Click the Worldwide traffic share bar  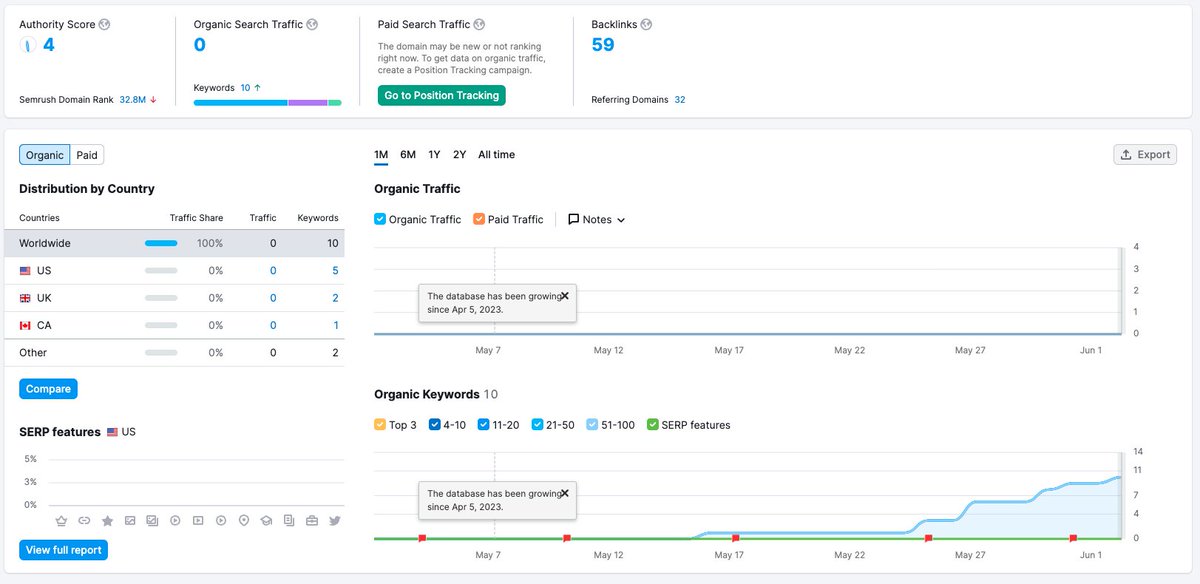161,243
